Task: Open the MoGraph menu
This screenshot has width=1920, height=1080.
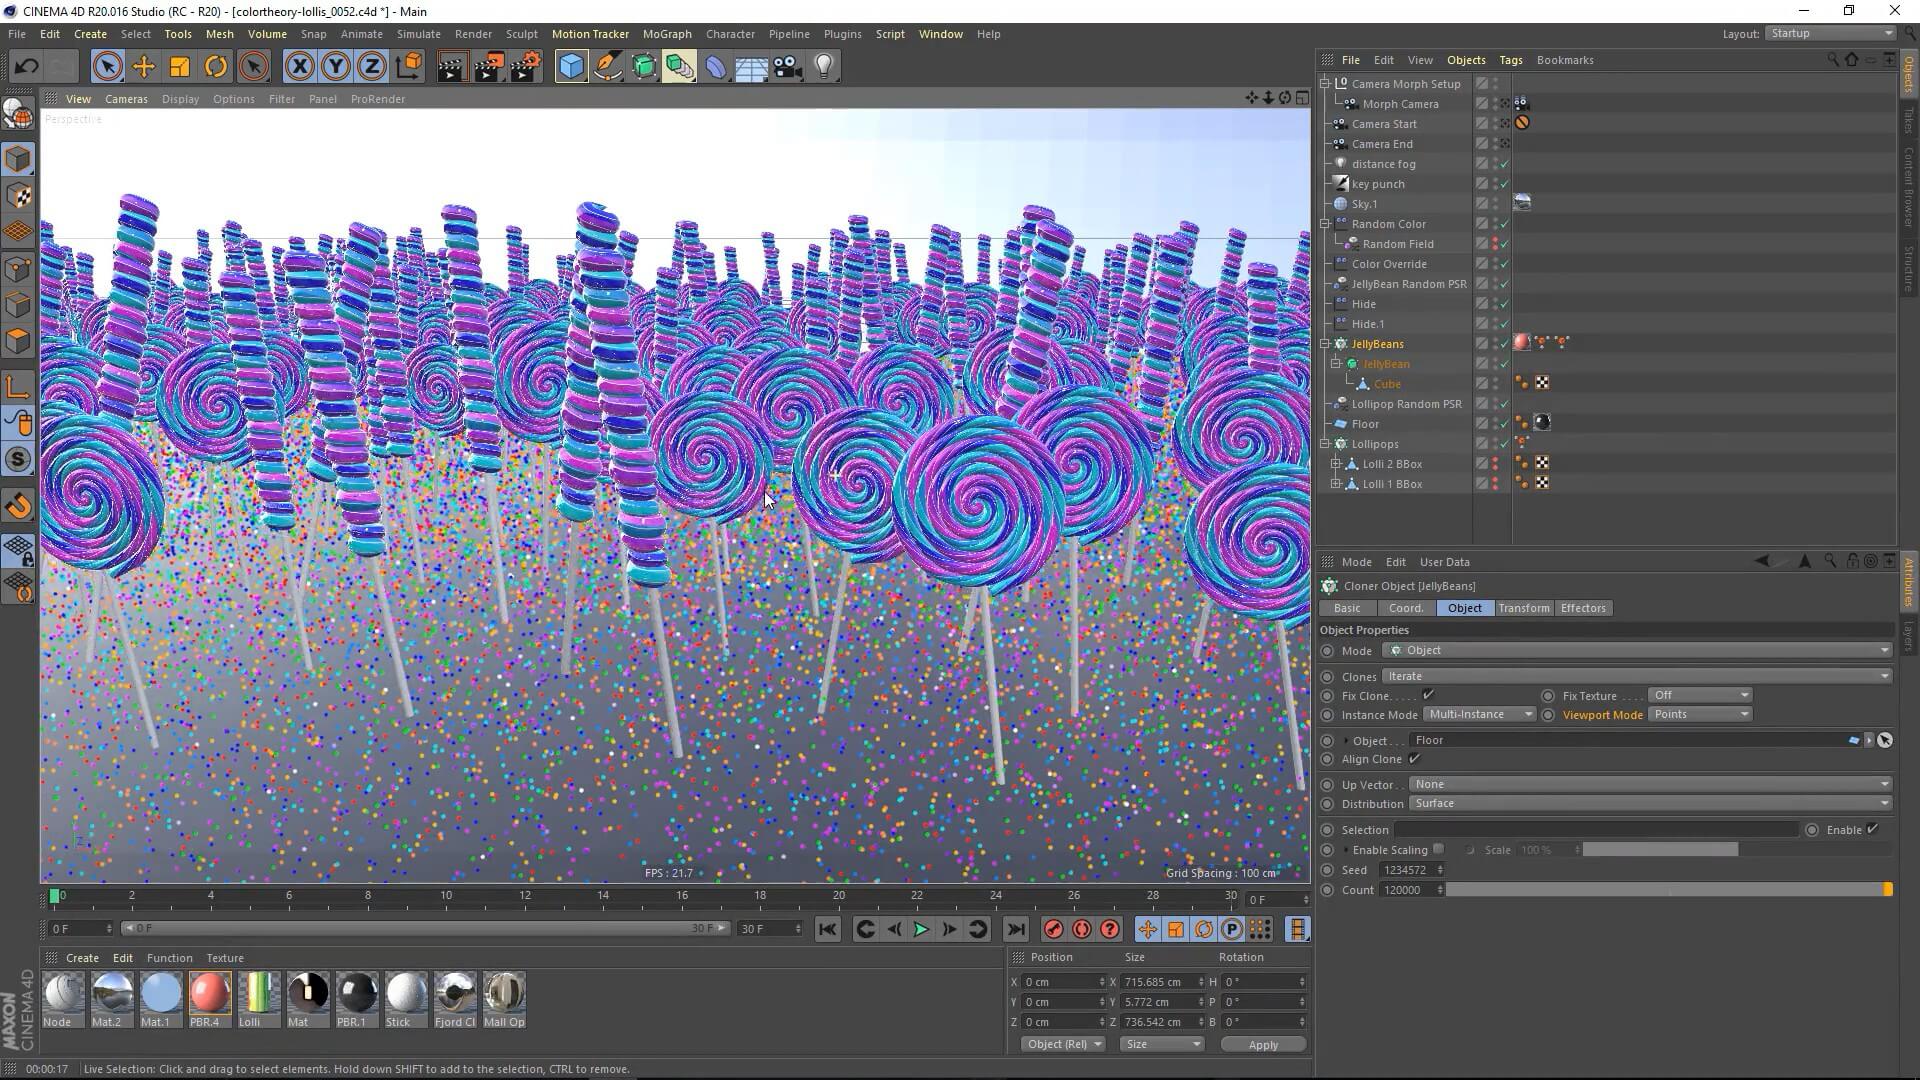Action: 666,34
